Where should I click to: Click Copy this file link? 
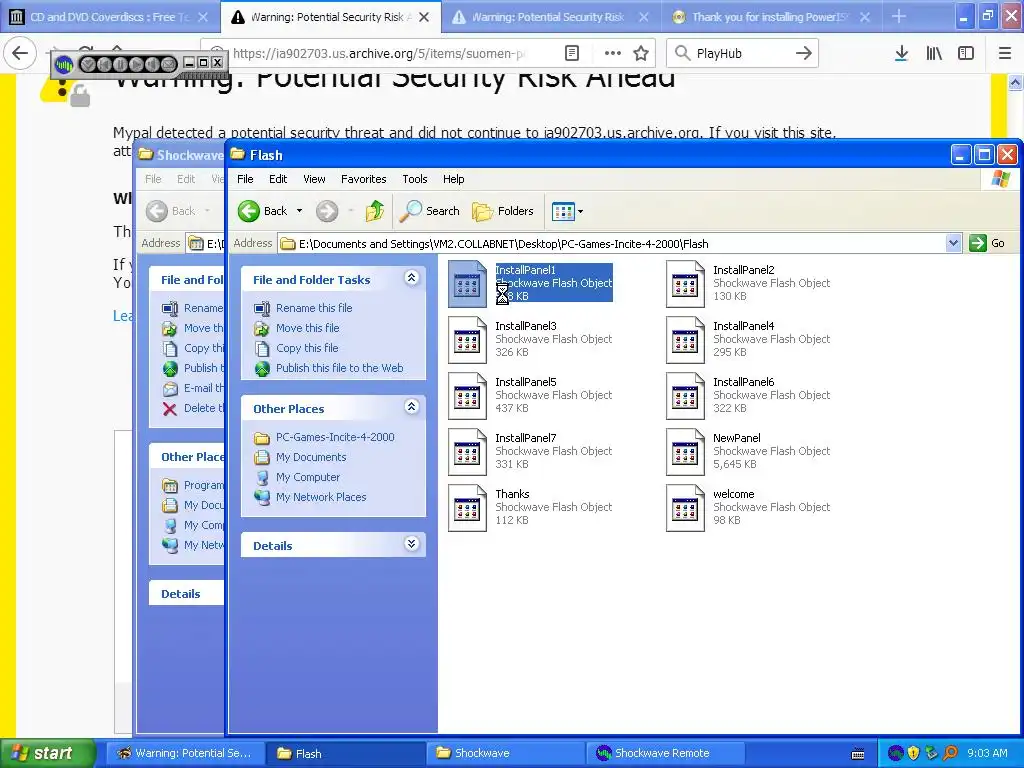307,348
